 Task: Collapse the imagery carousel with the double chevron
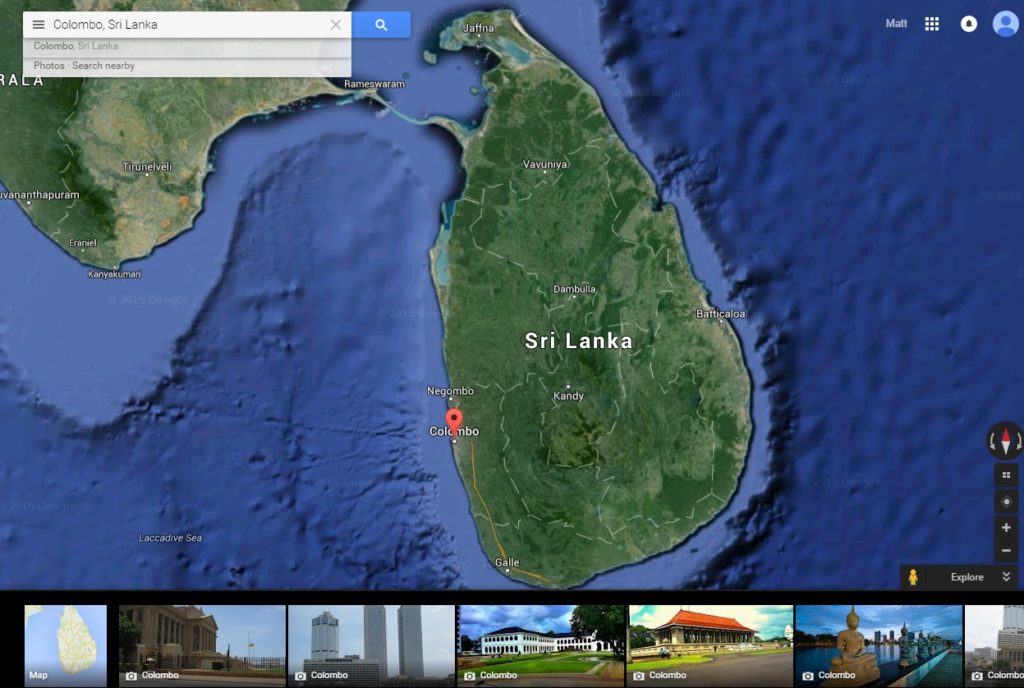tap(1008, 577)
